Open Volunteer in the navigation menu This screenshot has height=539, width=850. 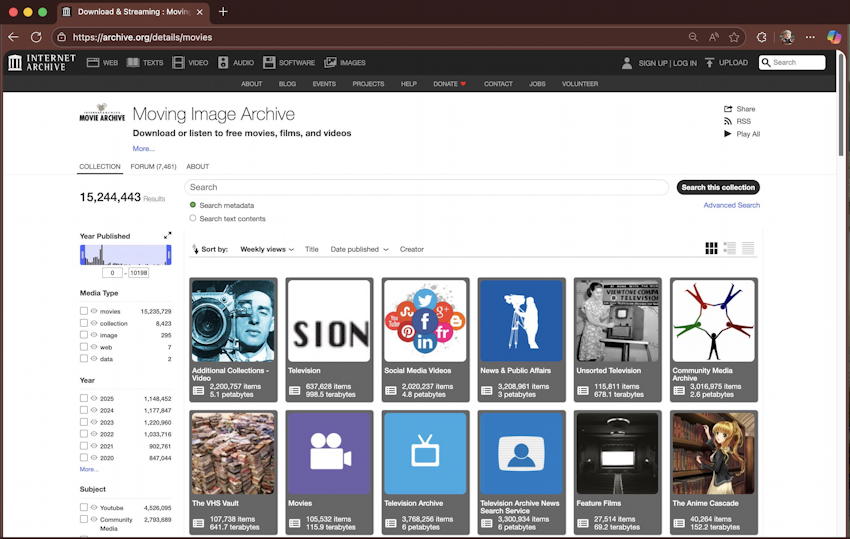click(x=580, y=84)
